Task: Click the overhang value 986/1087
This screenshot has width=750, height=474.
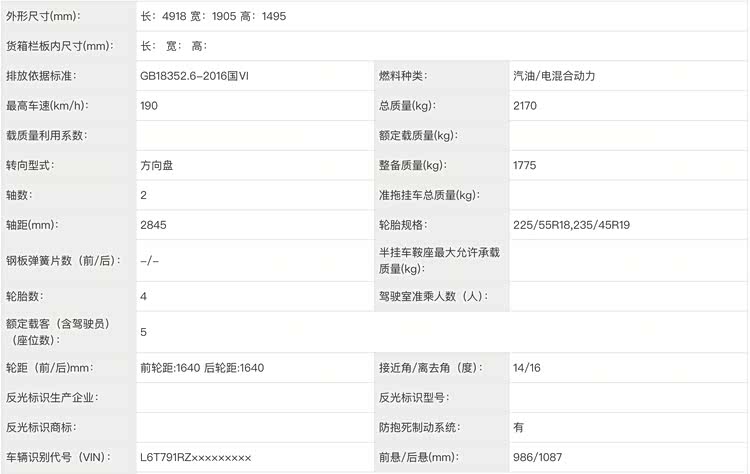Action: click(x=536, y=457)
